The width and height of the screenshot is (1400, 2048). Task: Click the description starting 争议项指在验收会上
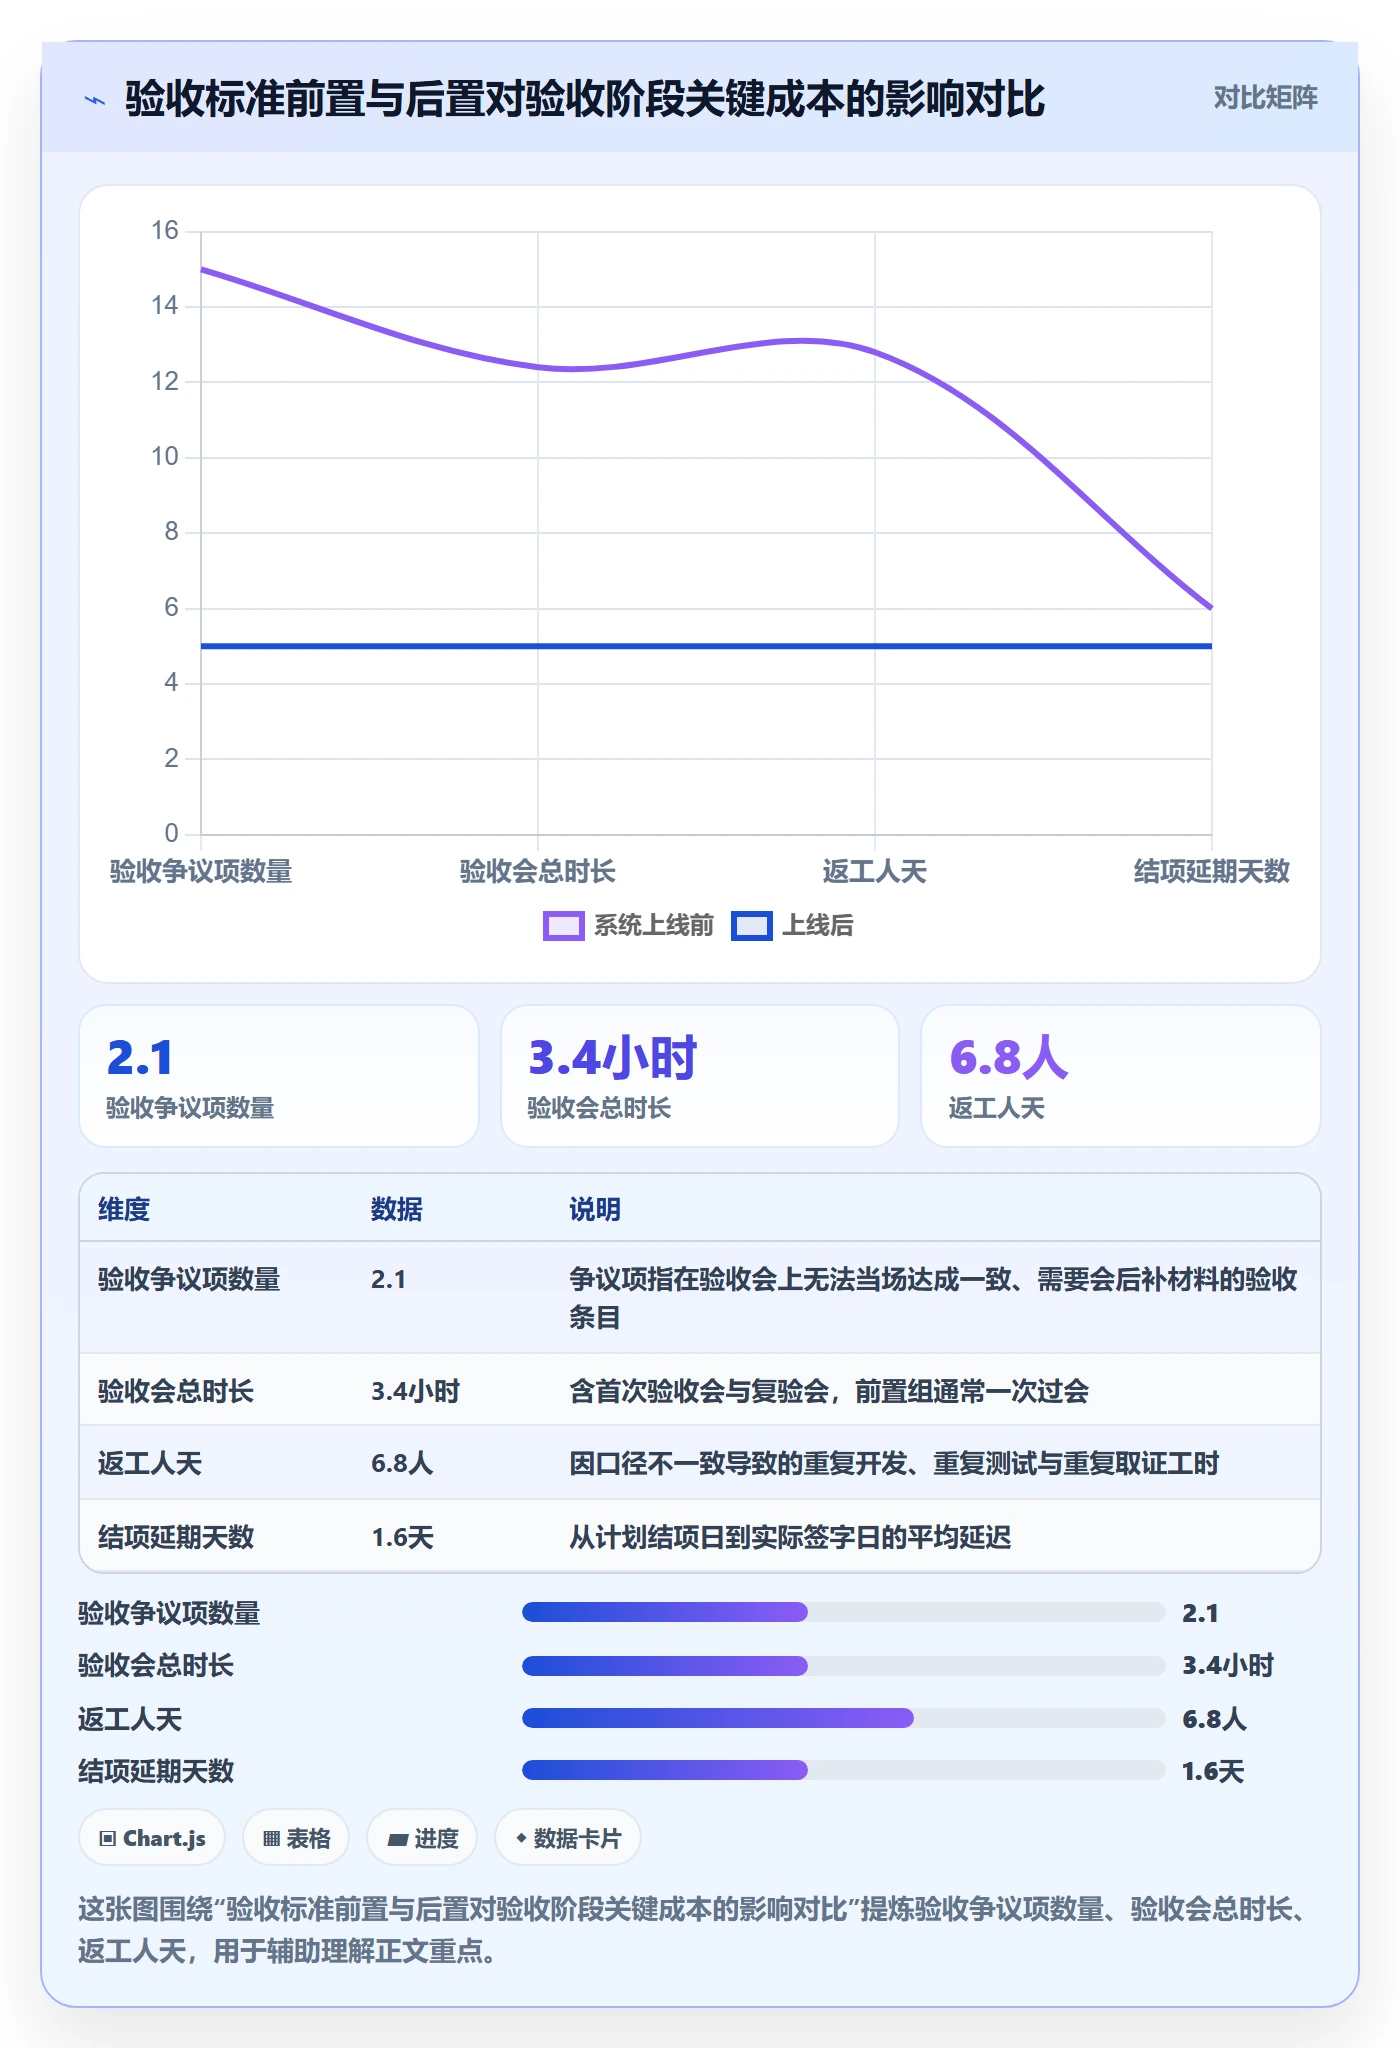[x=933, y=1298]
